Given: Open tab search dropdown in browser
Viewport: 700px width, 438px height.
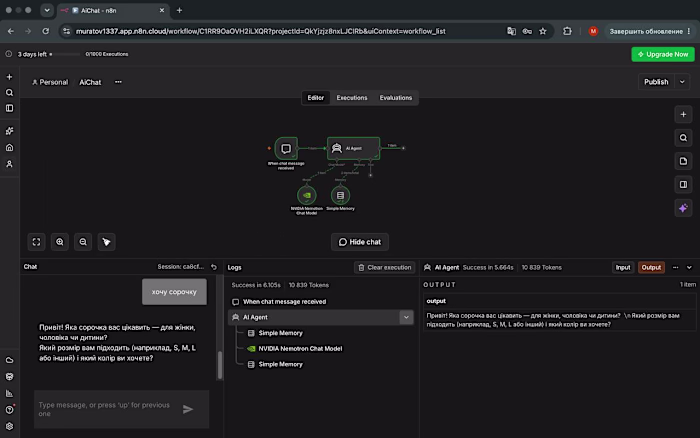Looking at the screenshot, I should click(47, 10).
